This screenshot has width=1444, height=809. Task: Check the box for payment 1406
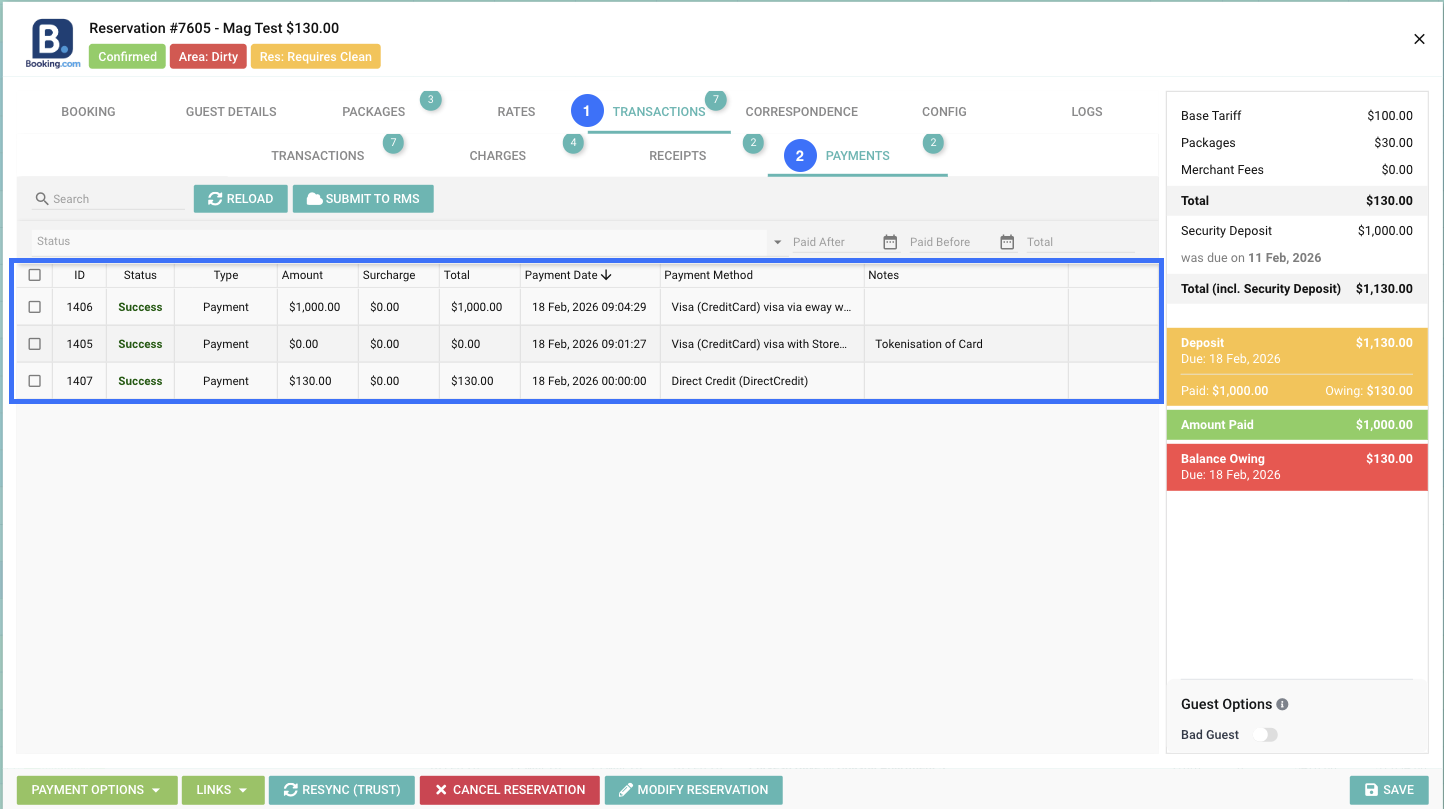click(35, 307)
